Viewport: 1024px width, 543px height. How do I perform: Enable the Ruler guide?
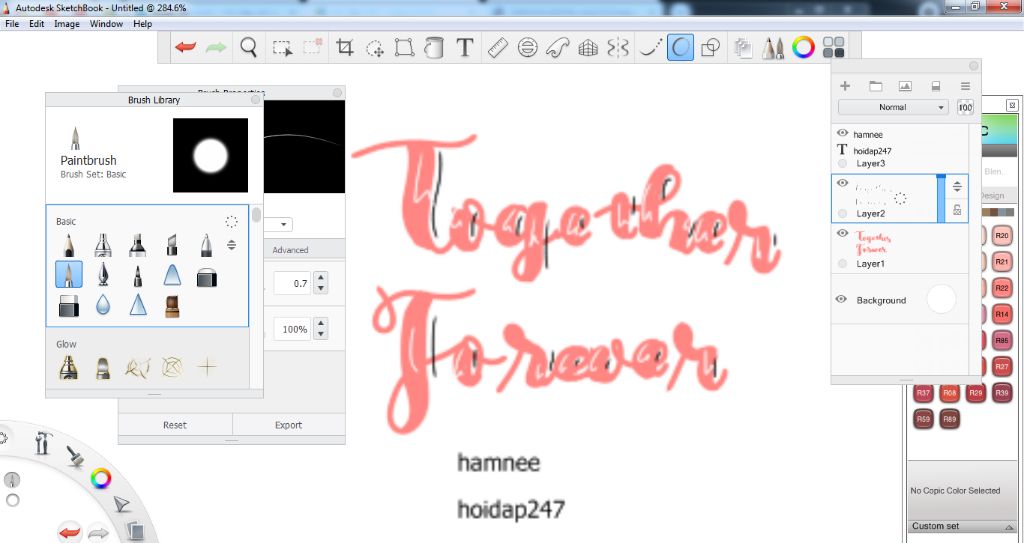(498, 48)
